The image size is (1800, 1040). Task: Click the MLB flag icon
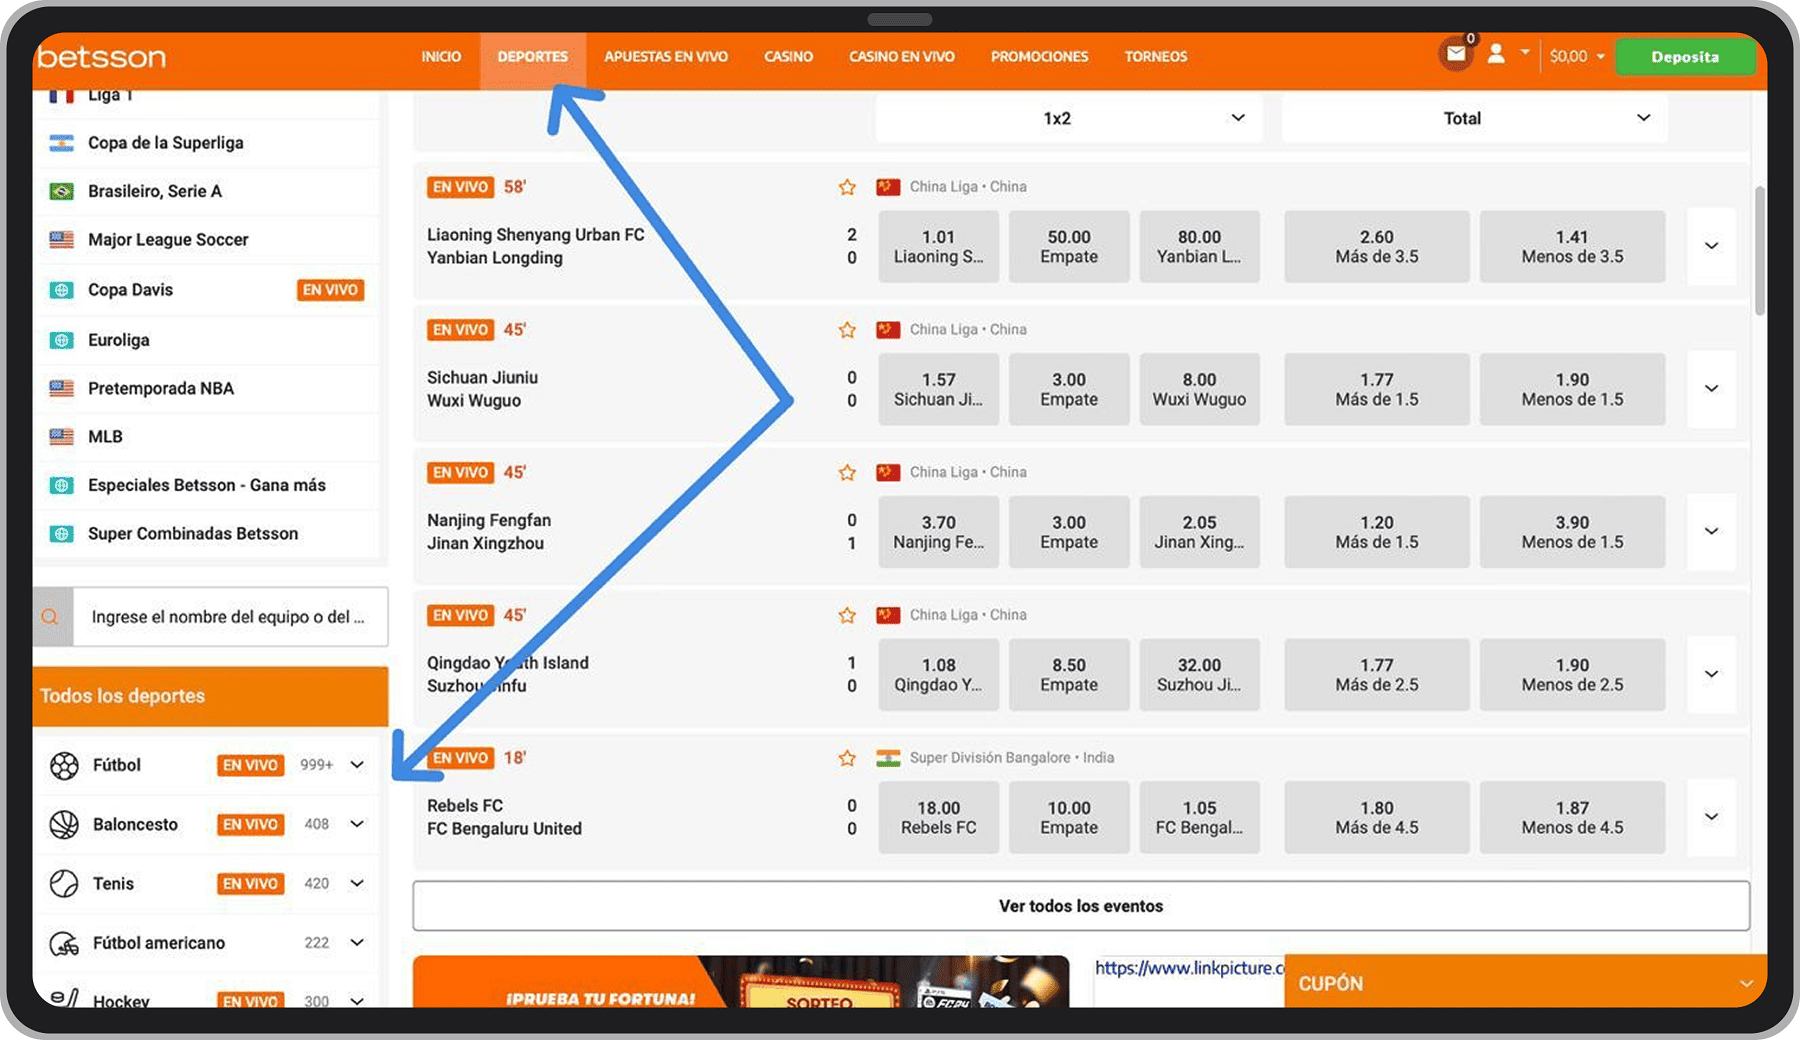click(x=62, y=437)
